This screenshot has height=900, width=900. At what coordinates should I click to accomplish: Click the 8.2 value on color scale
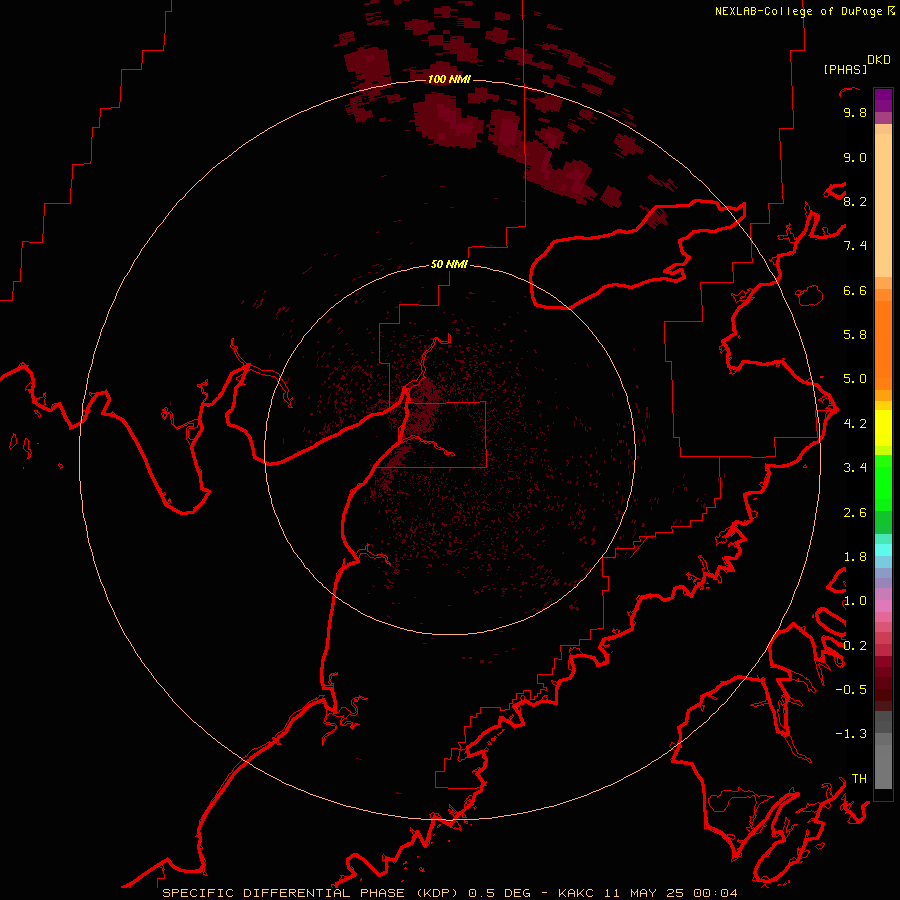855,201
